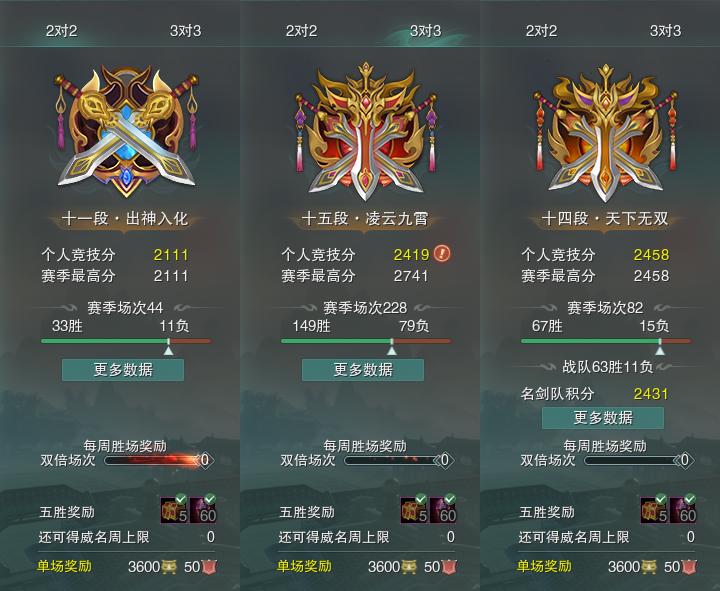
Task: Switch to 3对3 tab in middle panel
Action: pyautogui.click(x=425, y=31)
